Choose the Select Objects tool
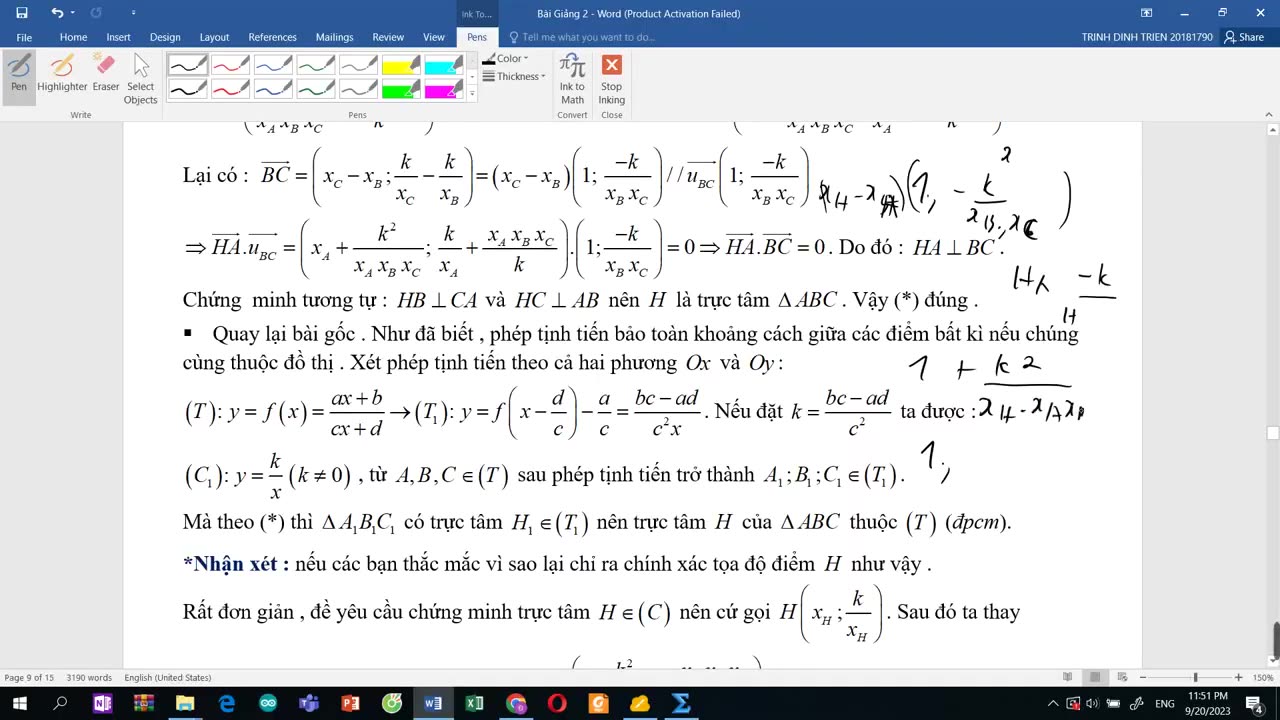Screen dimensions: 1280x720 pos(140,79)
